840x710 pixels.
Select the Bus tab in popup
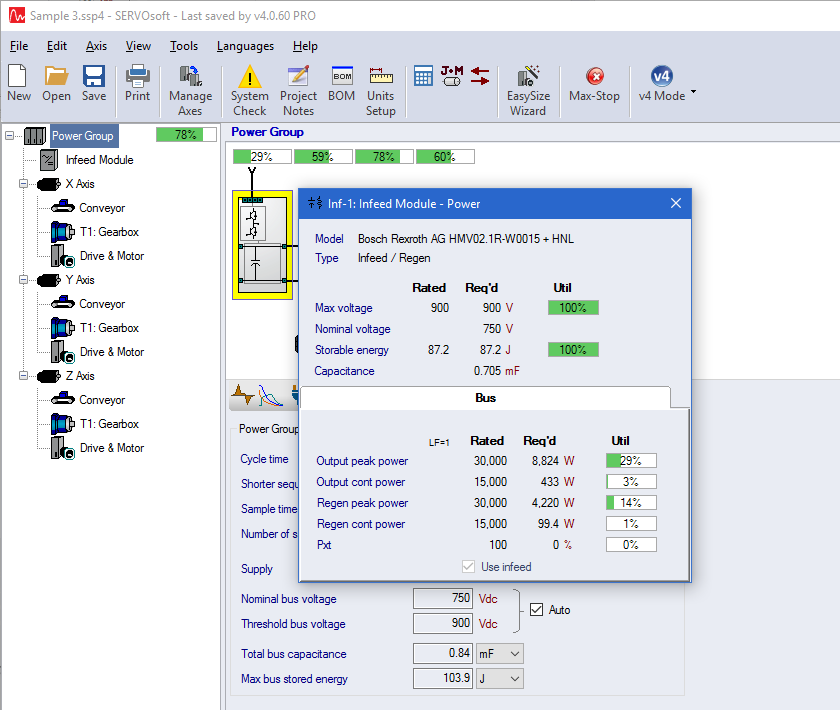pyautogui.click(x=485, y=398)
